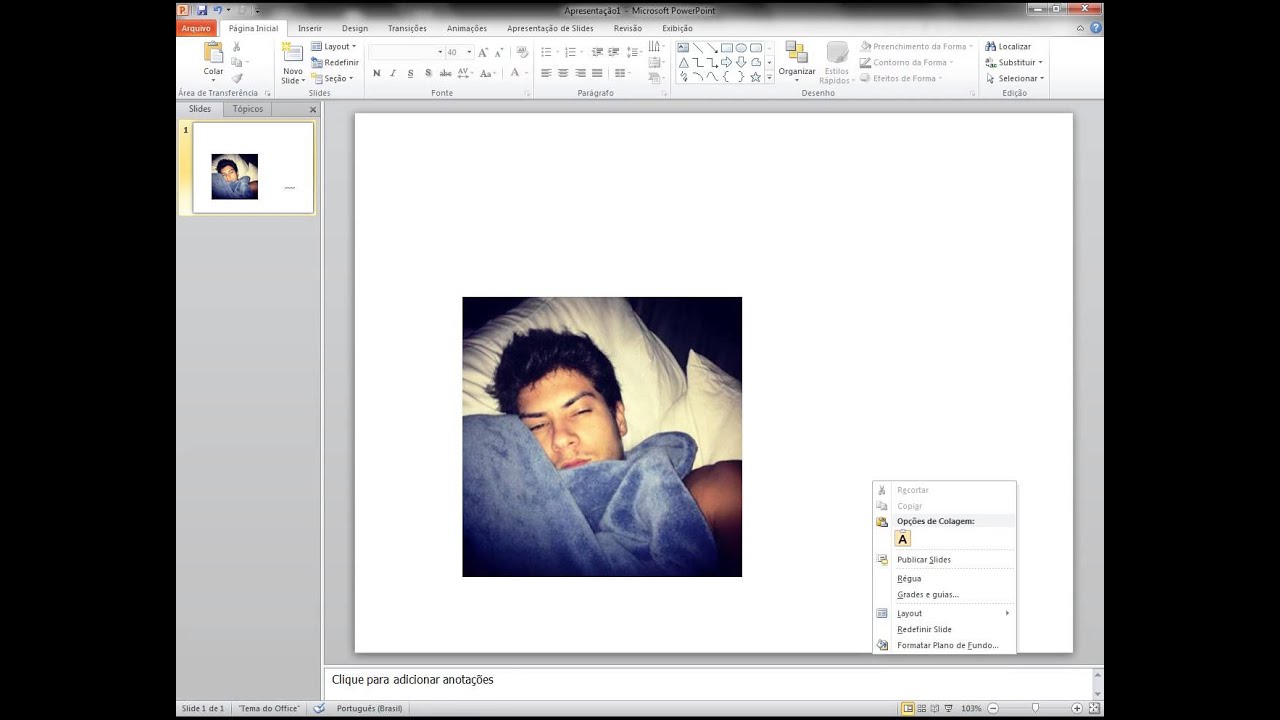Click the text shadow S icon

click(x=428, y=73)
